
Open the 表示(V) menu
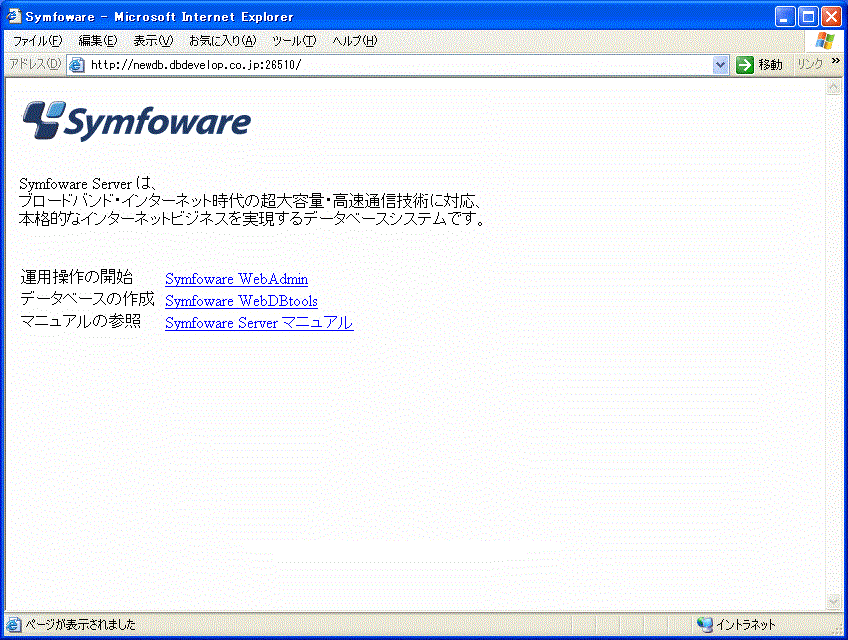(153, 41)
